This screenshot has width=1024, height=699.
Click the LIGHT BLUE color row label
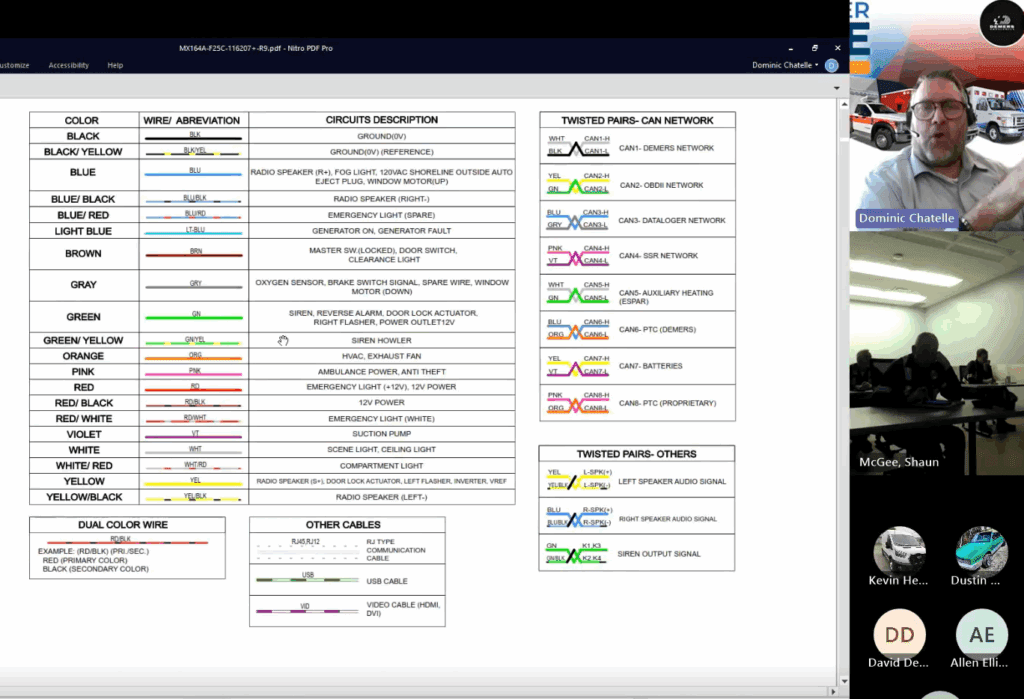83,231
